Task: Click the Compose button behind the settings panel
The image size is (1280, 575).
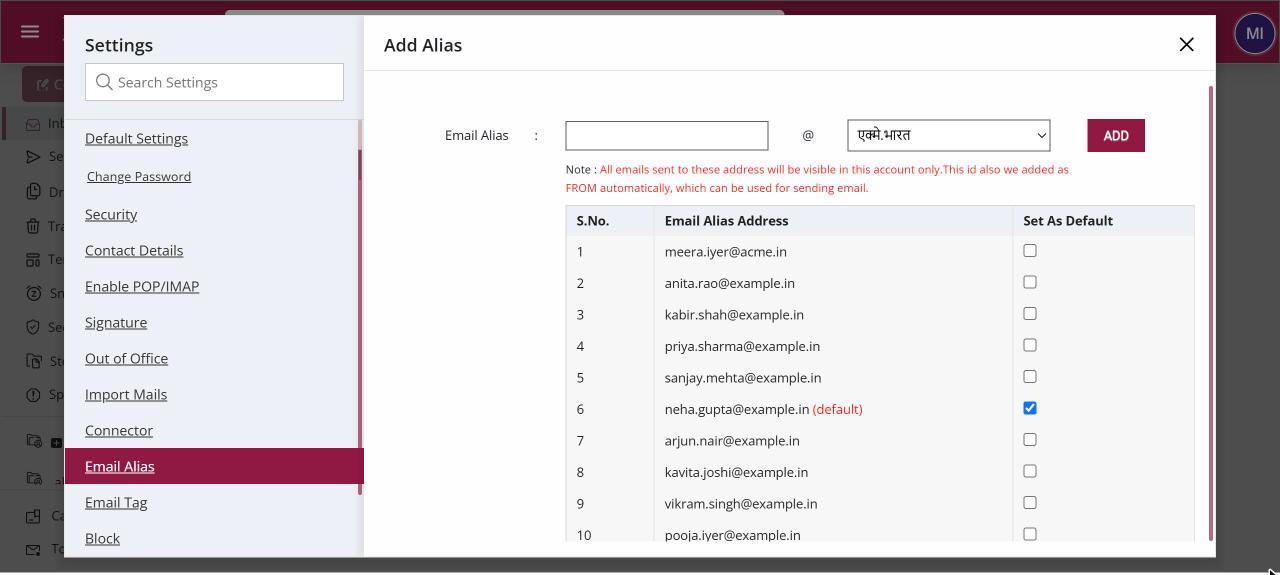Action: click(x=43, y=85)
